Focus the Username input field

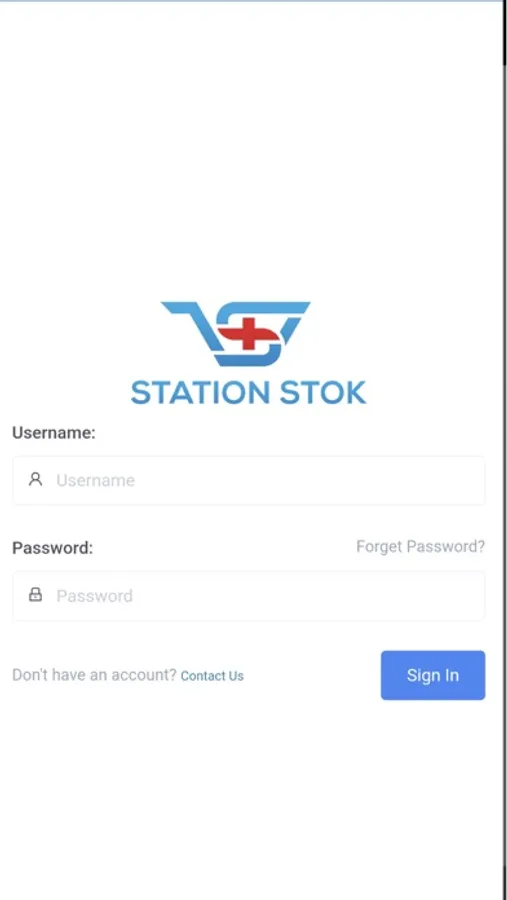coord(249,480)
